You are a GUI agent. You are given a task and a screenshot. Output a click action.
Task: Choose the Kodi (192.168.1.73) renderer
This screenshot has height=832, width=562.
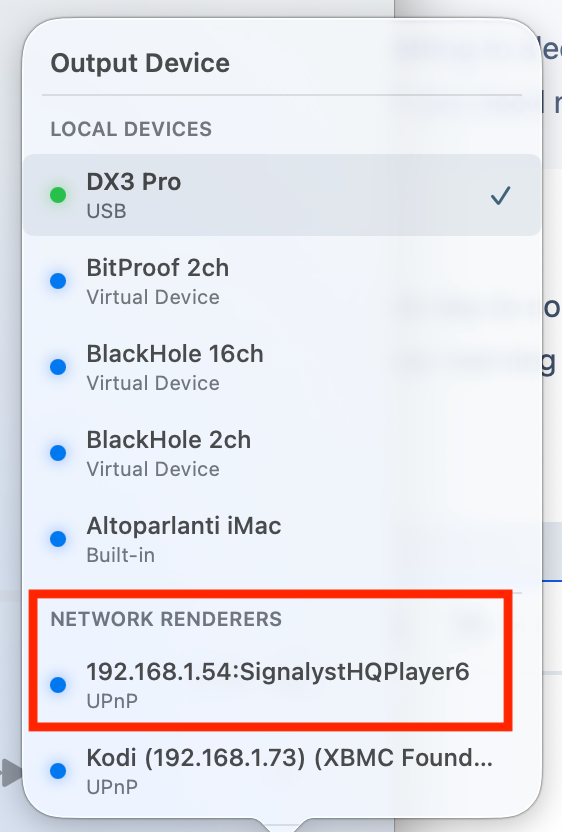tap(282, 771)
